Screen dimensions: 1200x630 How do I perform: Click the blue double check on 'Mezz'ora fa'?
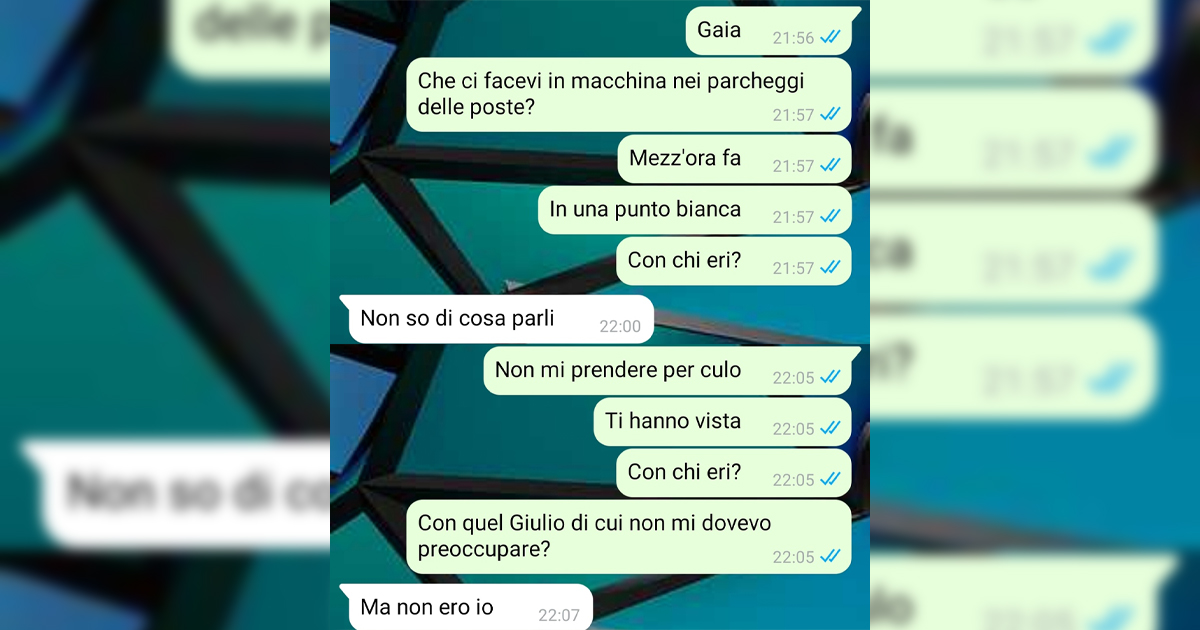click(x=830, y=166)
